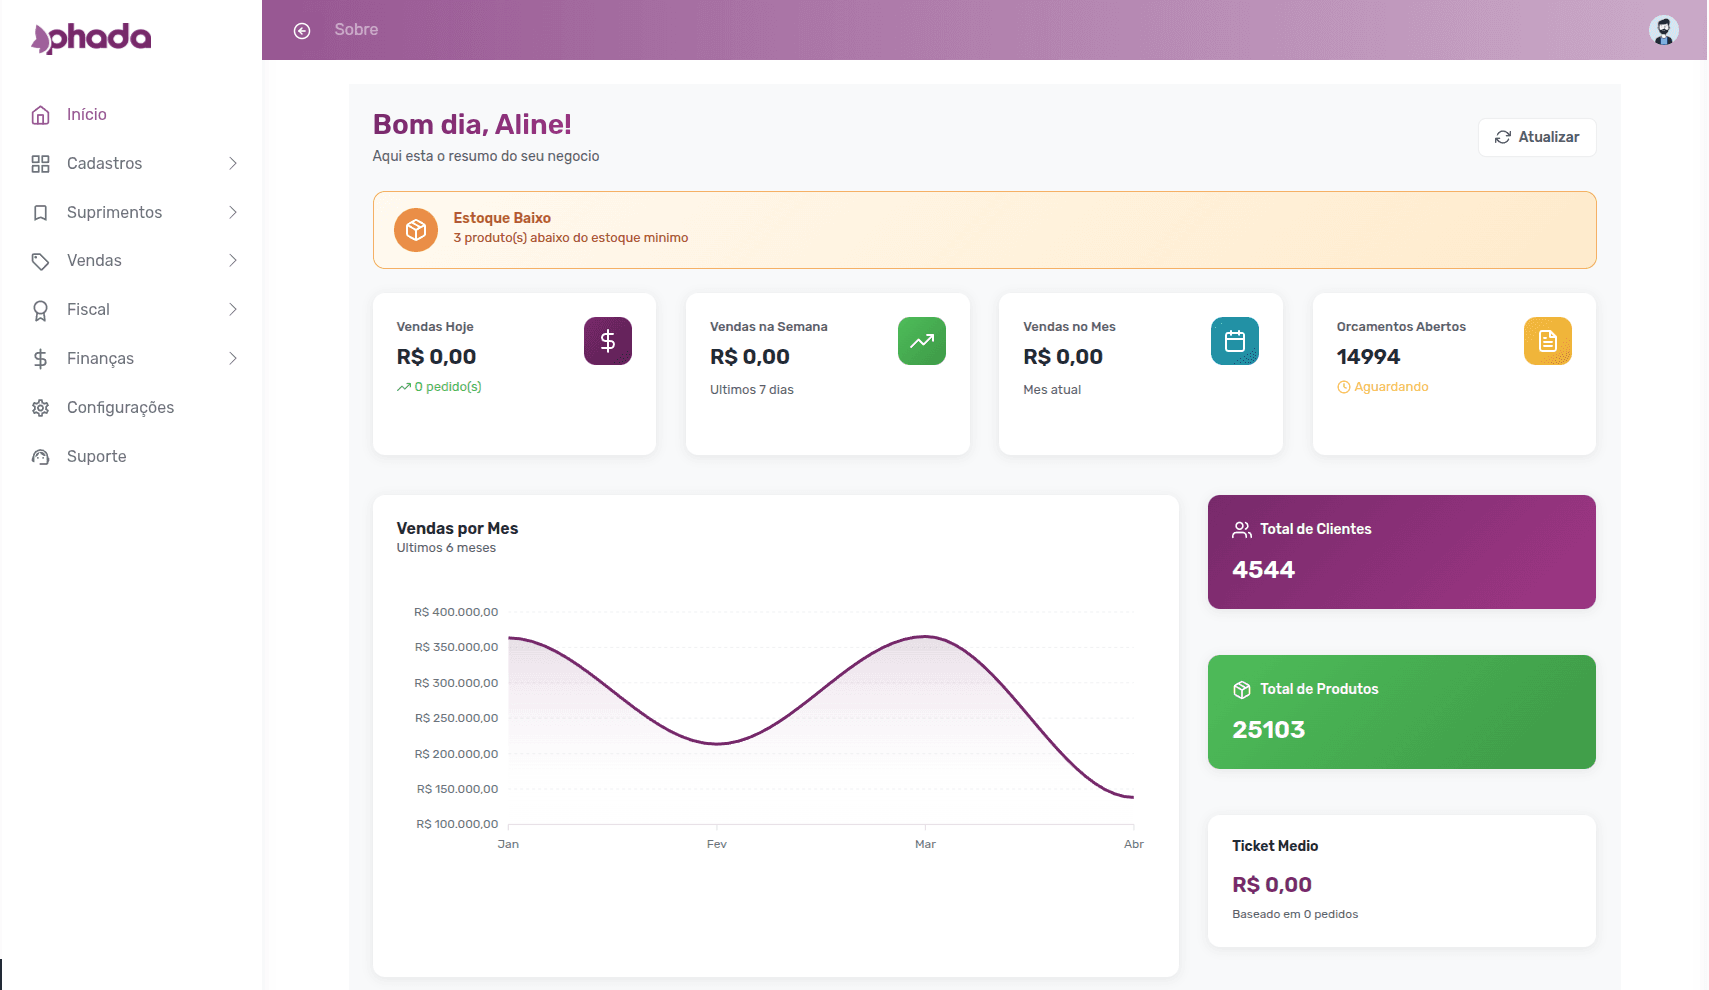Click the Estoque Baixo box icon
The image size is (1709, 990).
point(416,230)
